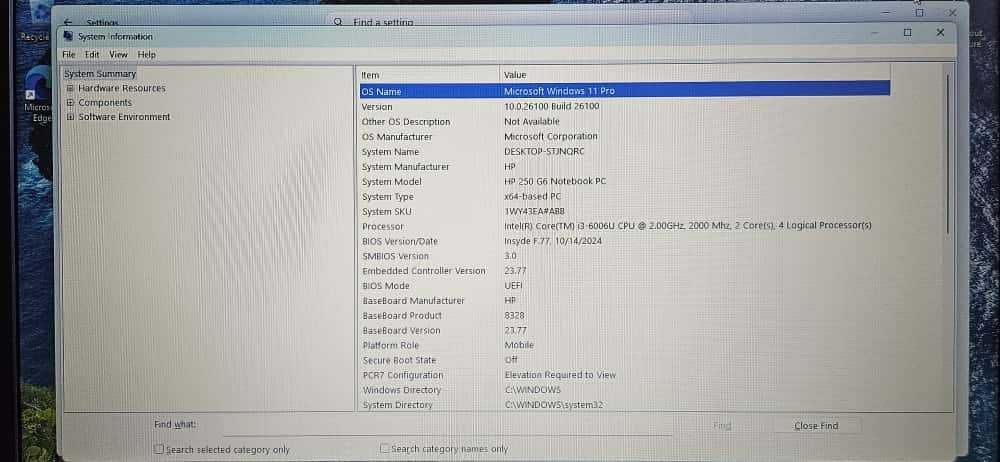The image size is (1000, 462).
Task: Select the Secure Boot State row
Action: [625, 361]
